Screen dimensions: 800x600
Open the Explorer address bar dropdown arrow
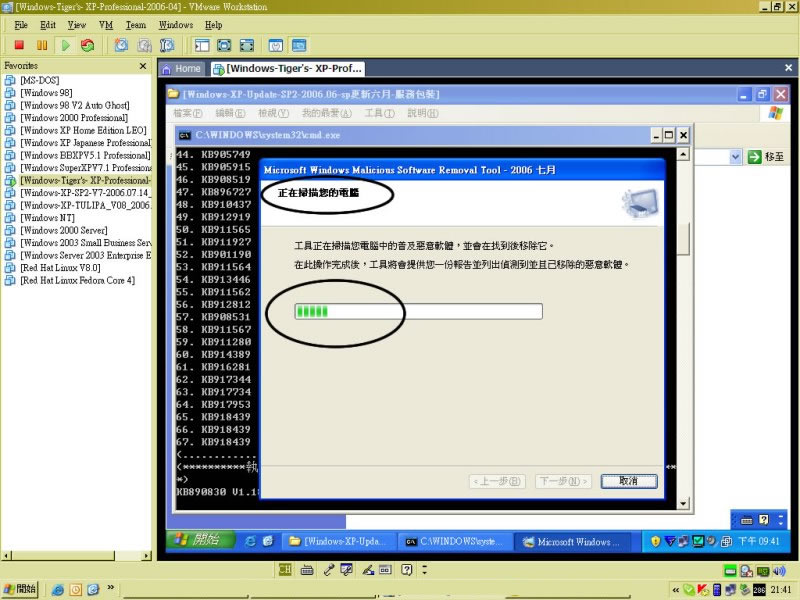pyautogui.click(x=735, y=157)
